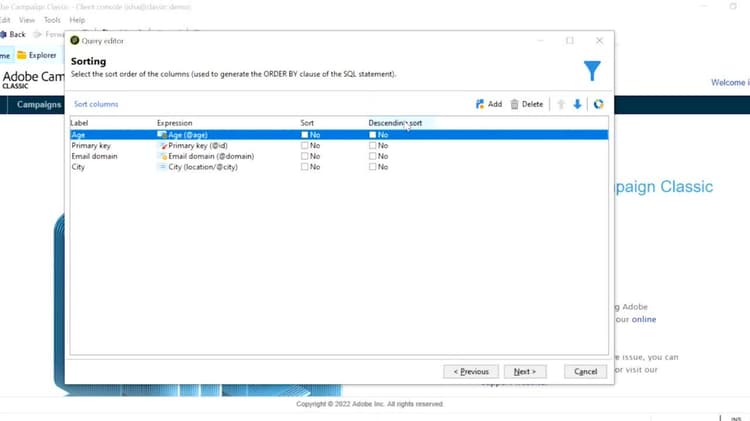Viewport: 750px width, 421px height.
Task: Click the Age (@age) expression cell
Action: click(188, 135)
